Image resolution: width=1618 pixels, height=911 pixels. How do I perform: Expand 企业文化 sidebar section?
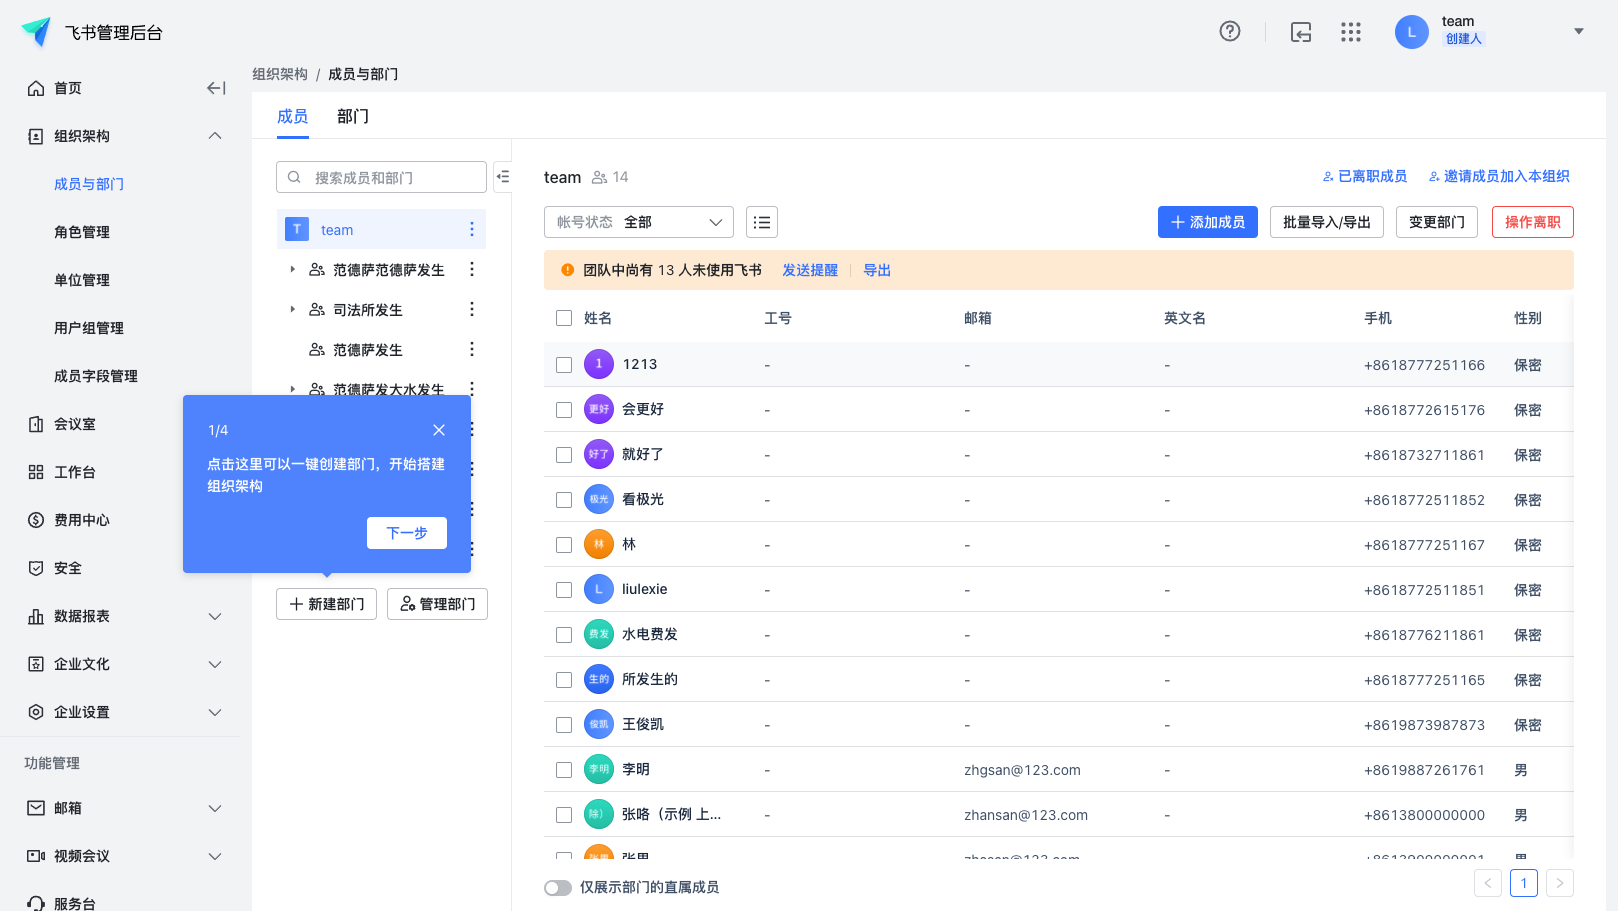click(x=215, y=664)
